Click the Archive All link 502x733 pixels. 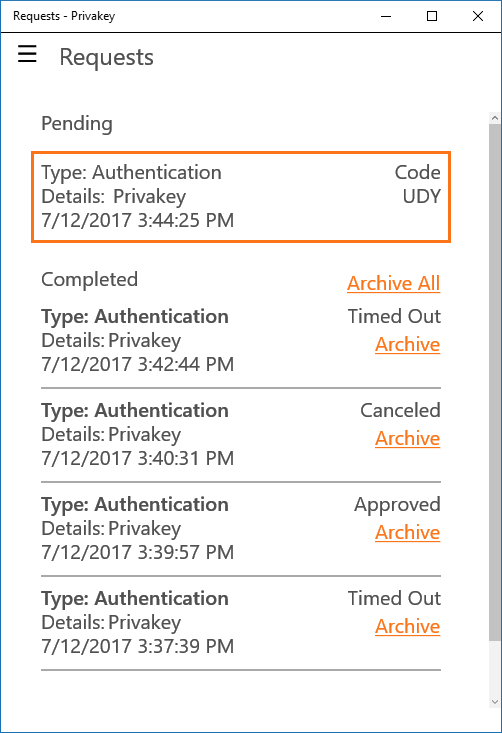point(394,283)
